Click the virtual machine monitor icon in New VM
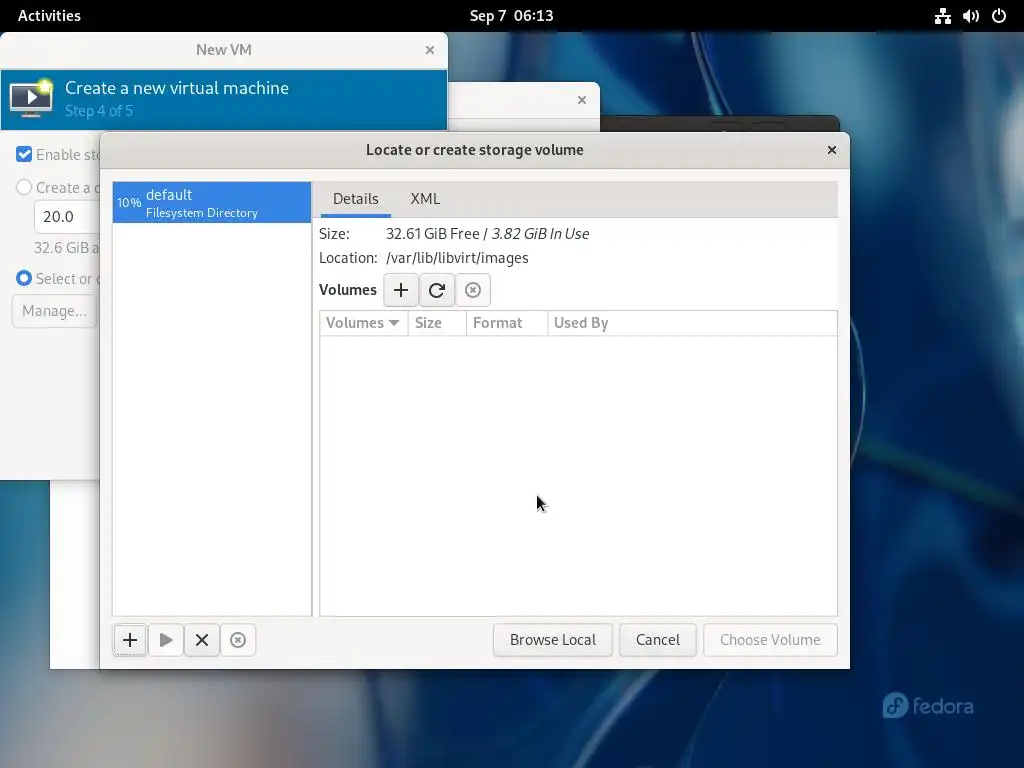Image resolution: width=1024 pixels, height=768 pixels. tap(31, 98)
